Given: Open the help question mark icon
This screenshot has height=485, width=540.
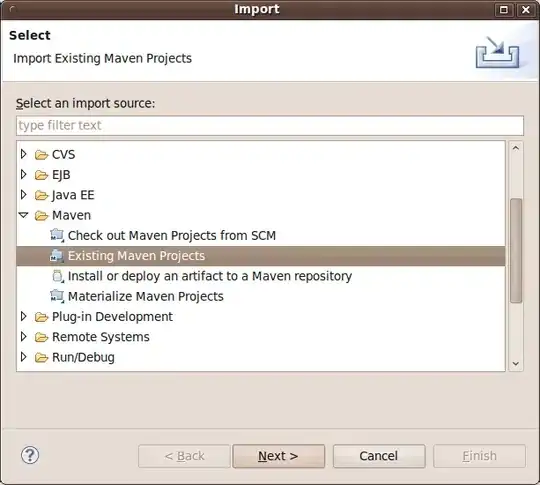Looking at the screenshot, I should click(30, 455).
